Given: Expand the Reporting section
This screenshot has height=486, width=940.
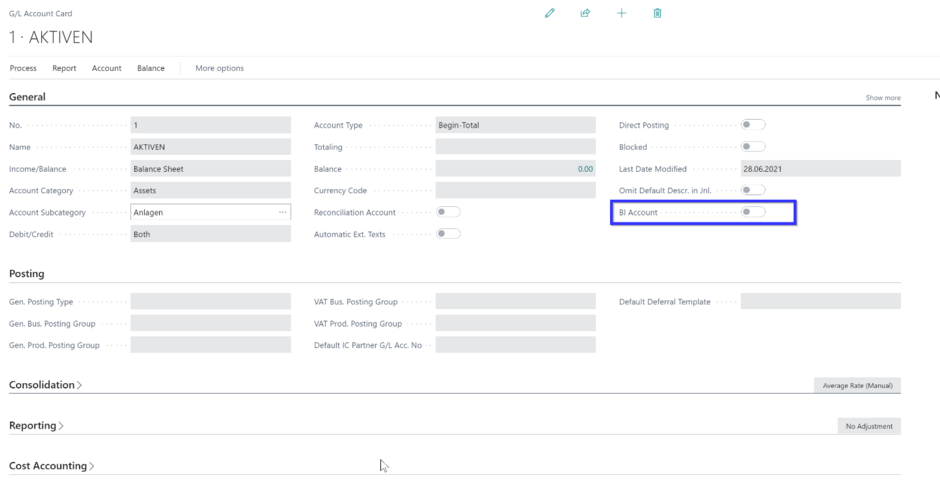Looking at the screenshot, I should tap(36, 426).
